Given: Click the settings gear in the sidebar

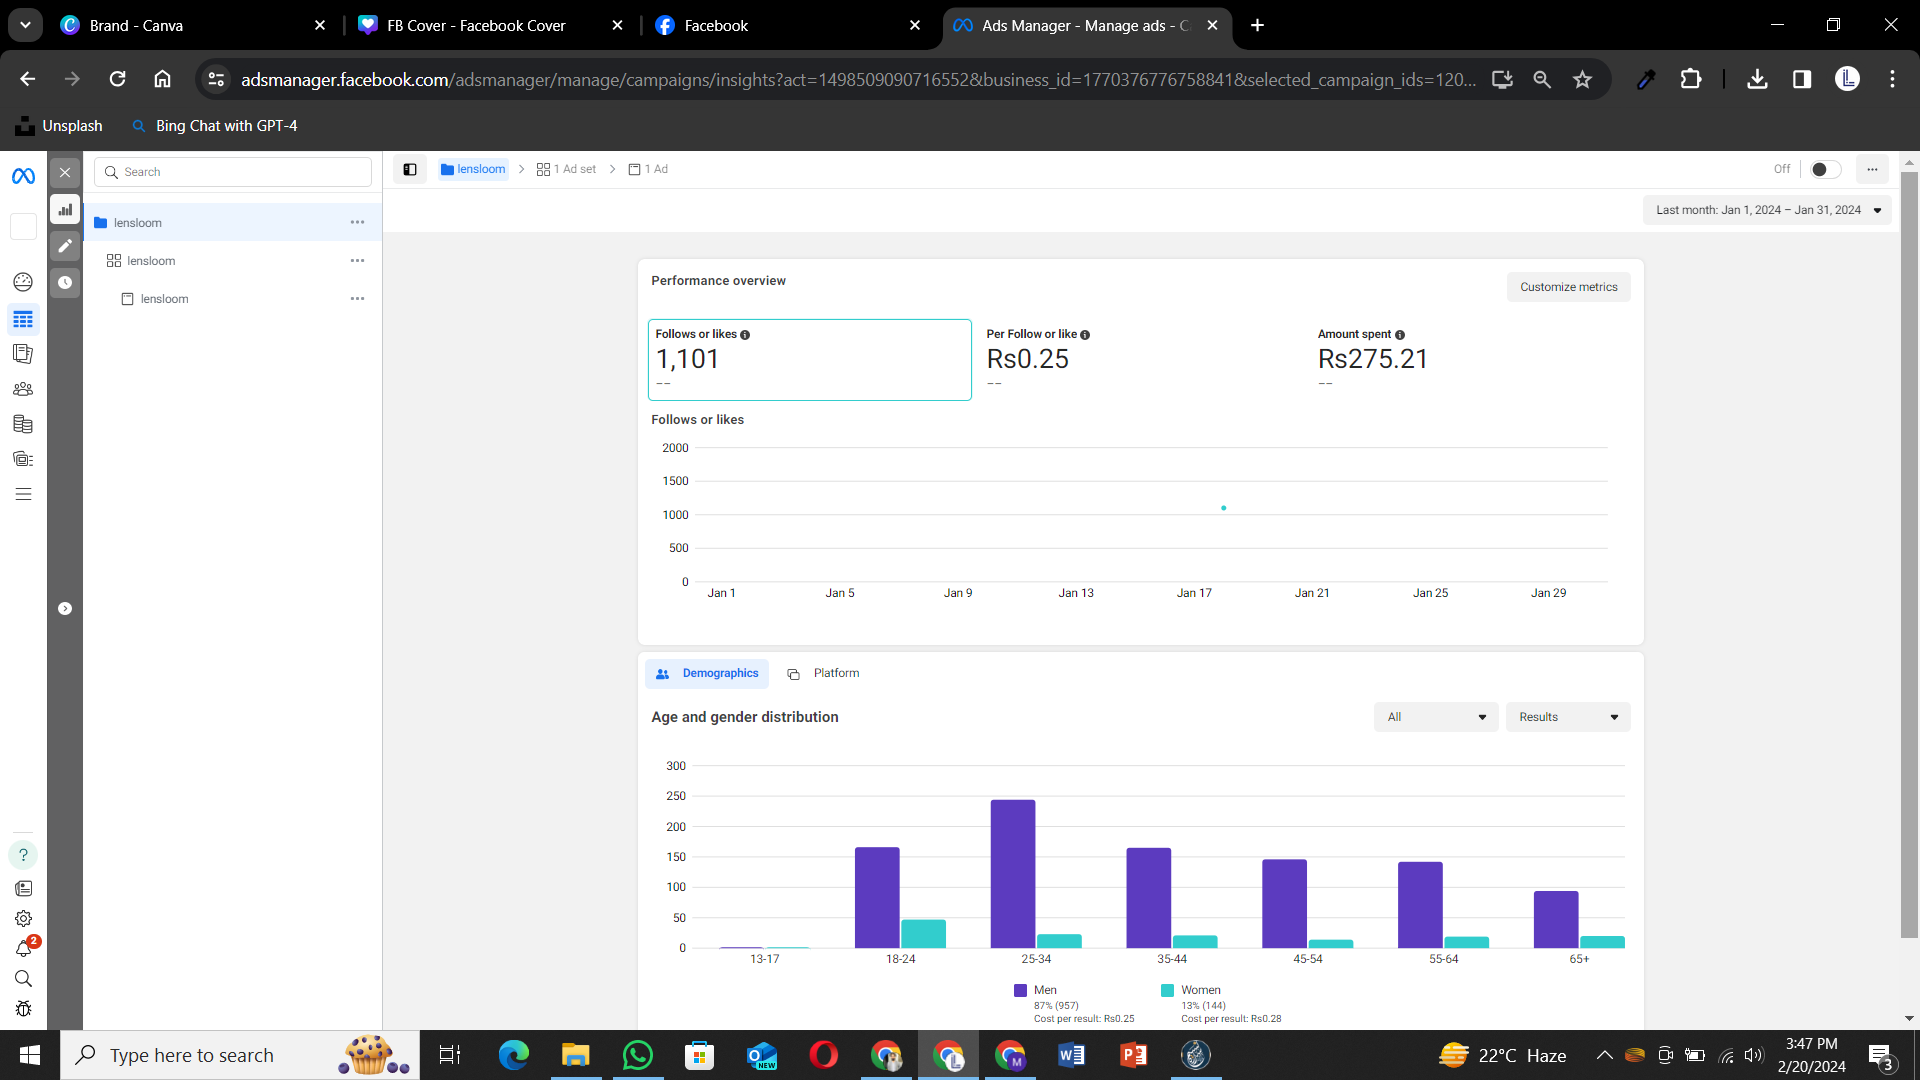Looking at the screenshot, I should click(x=23, y=918).
